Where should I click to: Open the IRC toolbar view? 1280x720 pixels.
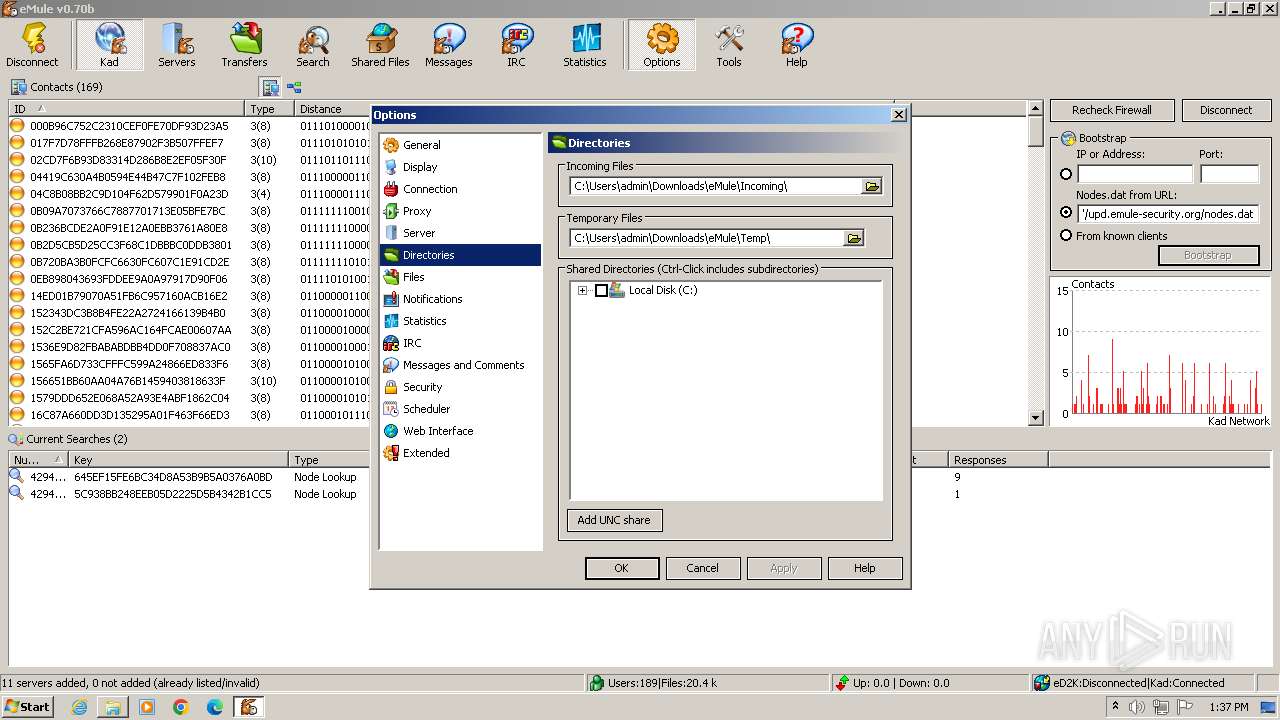pos(517,45)
